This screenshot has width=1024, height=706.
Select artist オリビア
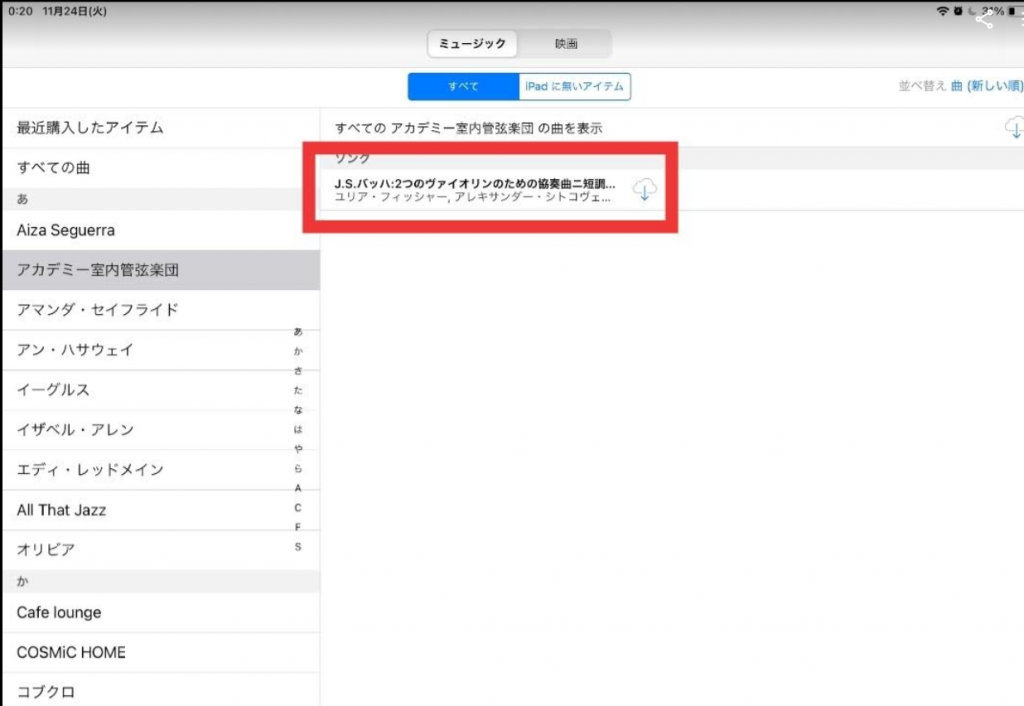(161, 550)
